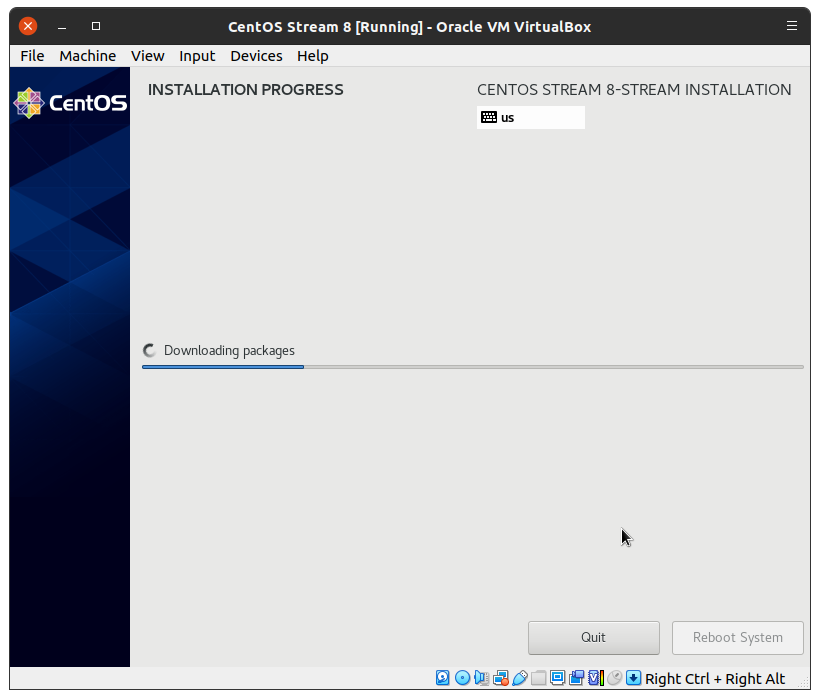Open the File menu
The width and height of the screenshot is (820, 699).
(32, 56)
